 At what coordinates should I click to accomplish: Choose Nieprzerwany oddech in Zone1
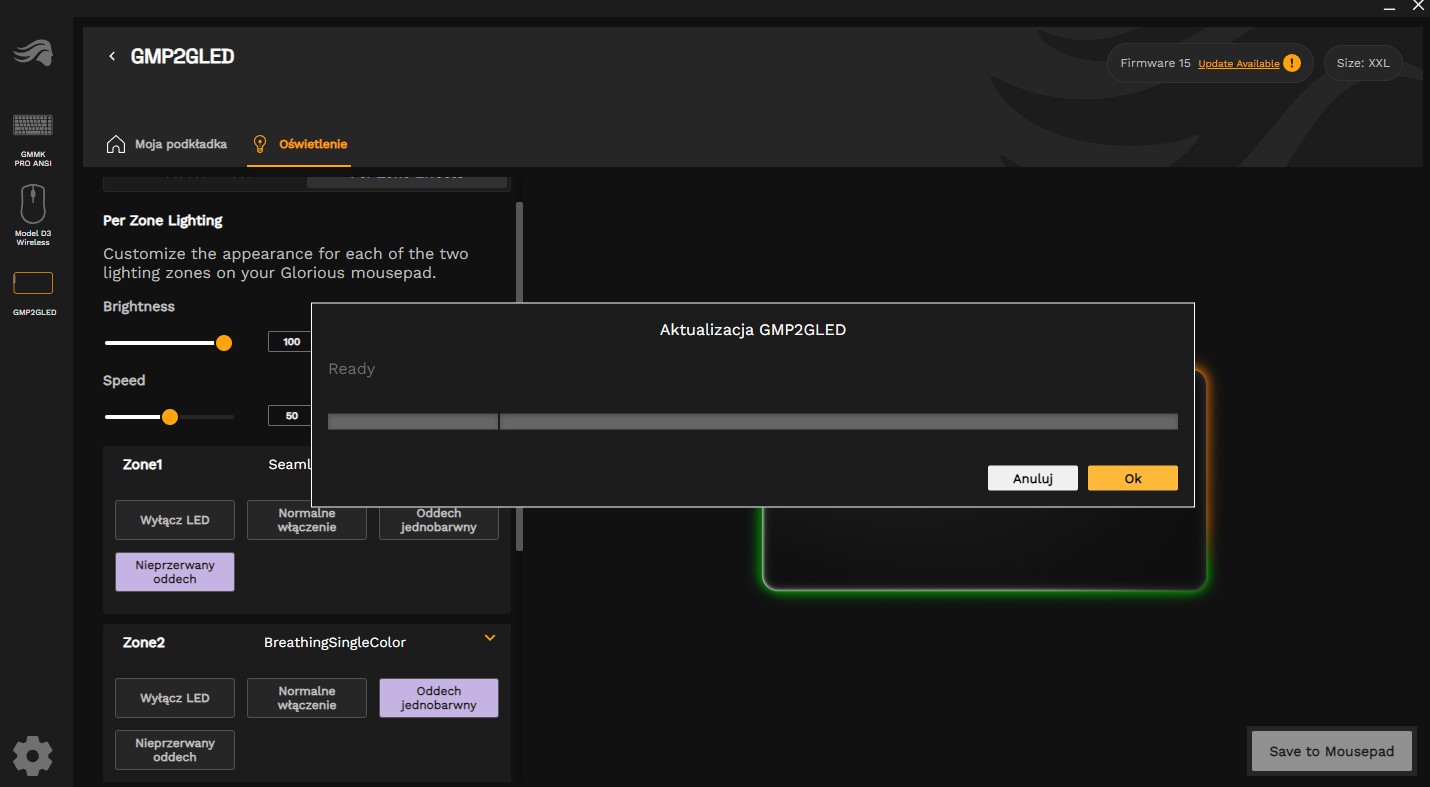175,572
